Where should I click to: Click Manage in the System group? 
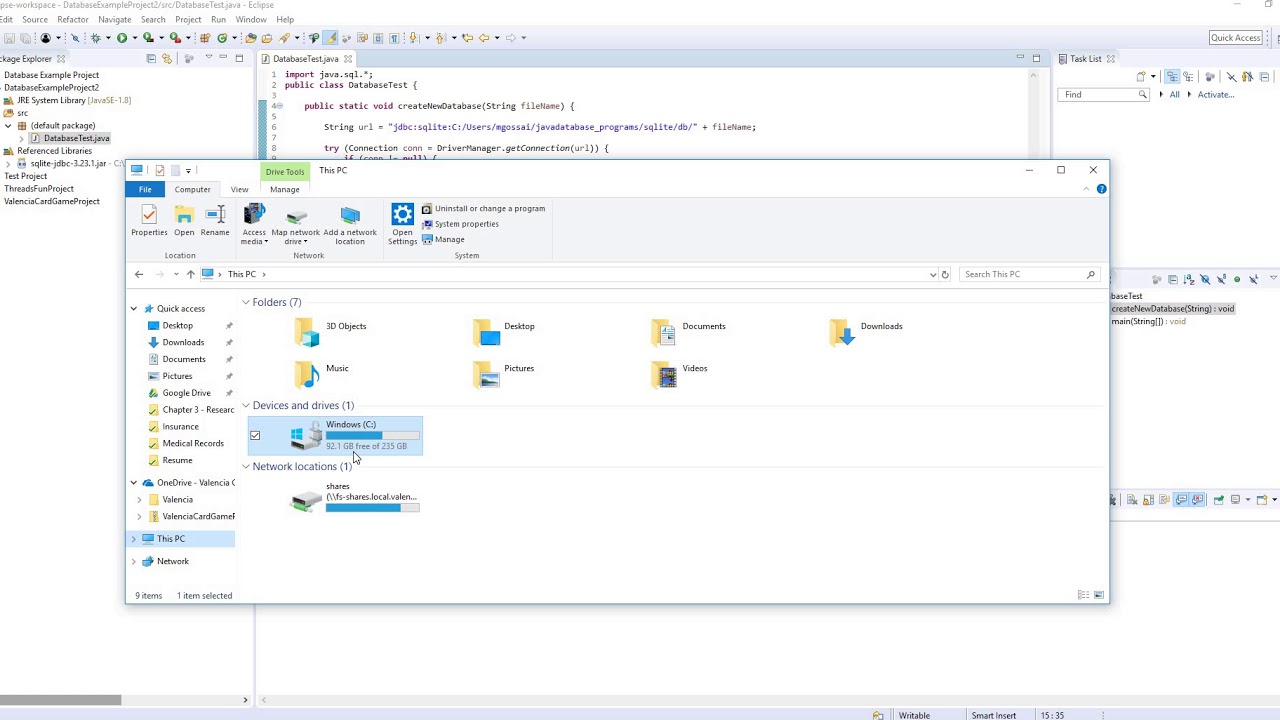443,239
